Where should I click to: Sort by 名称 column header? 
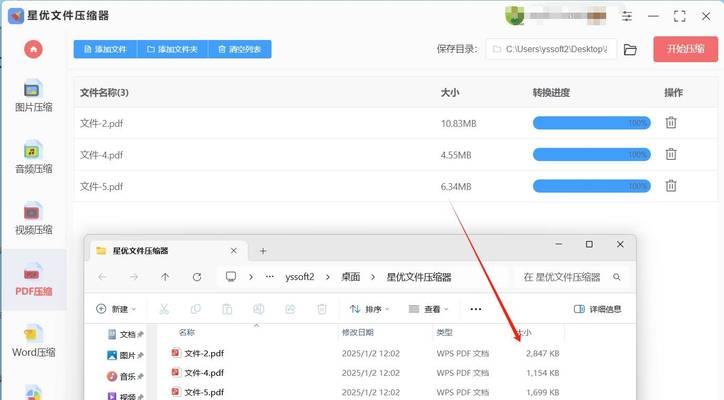(x=187, y=332)
